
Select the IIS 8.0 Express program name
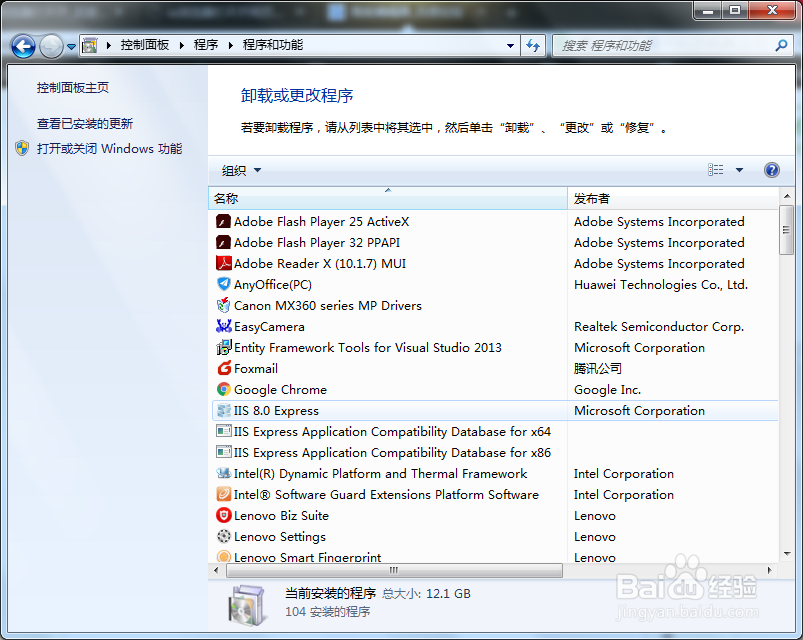point(276,411)
